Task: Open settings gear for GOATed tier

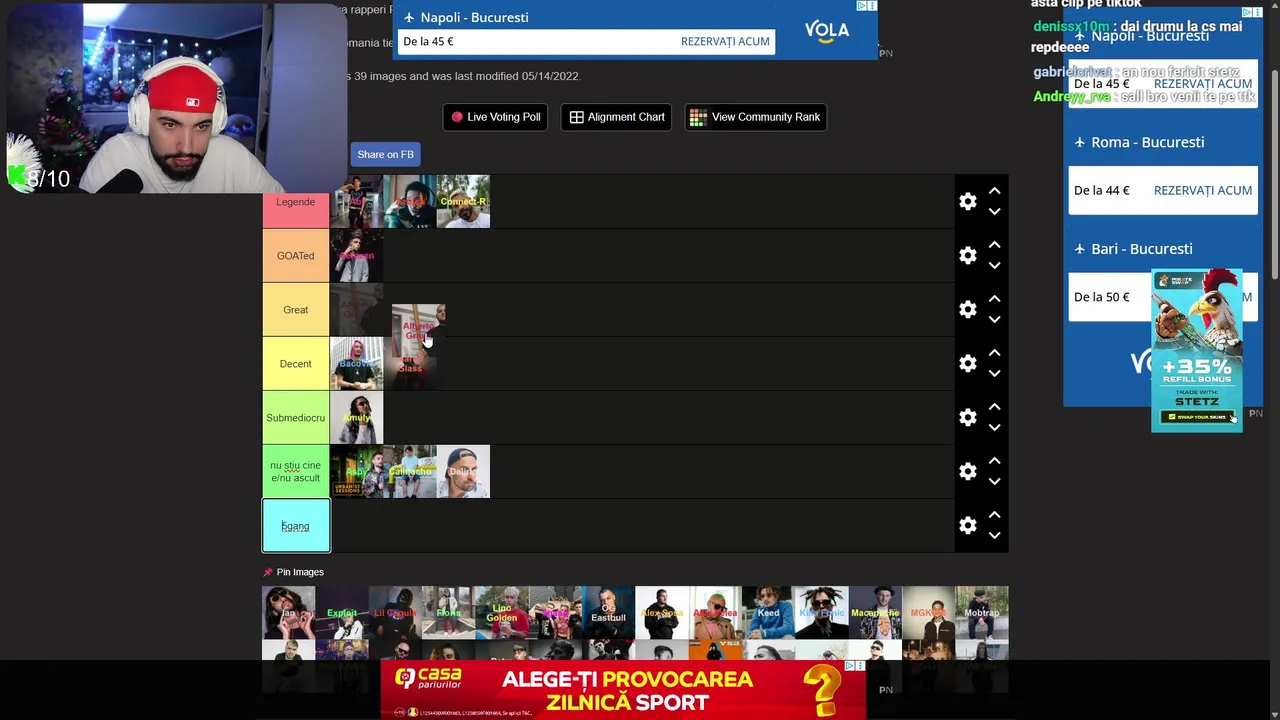Action: tap(967, 256)
